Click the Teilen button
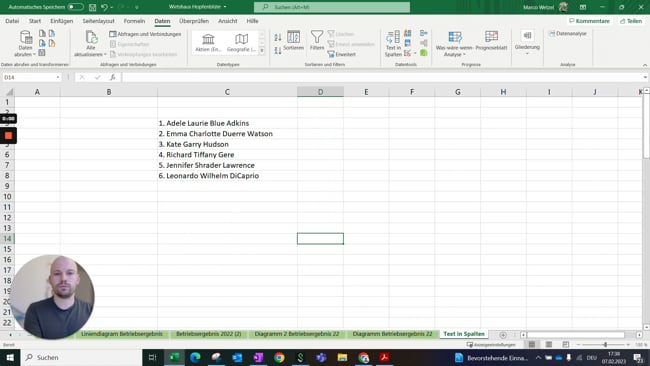The width and height of the screenshot is (650, 366). pos(631,21)
